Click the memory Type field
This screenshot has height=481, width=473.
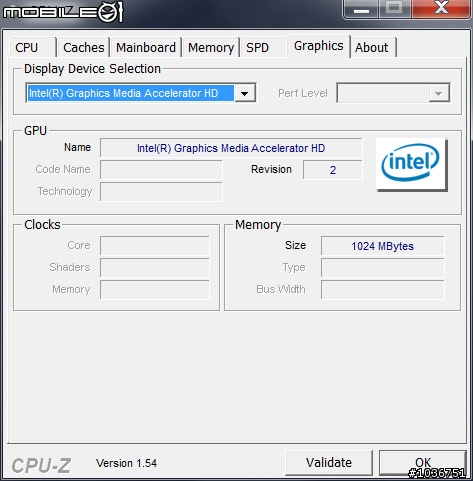383,268
